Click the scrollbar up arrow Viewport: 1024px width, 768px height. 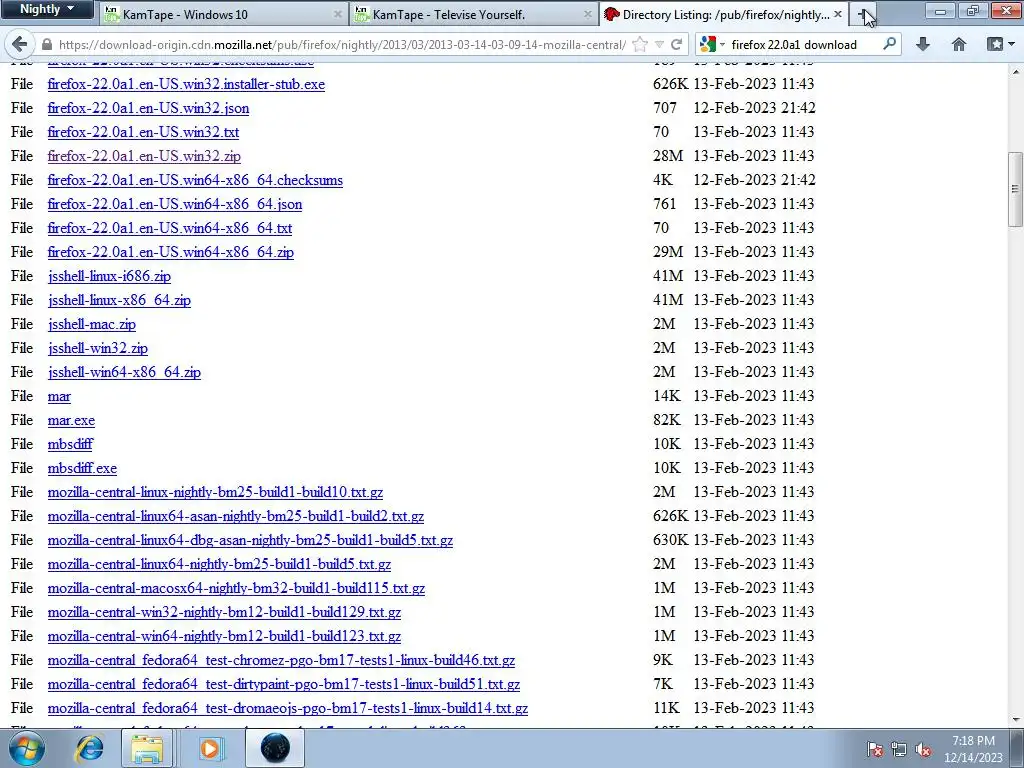(1015, 70)
